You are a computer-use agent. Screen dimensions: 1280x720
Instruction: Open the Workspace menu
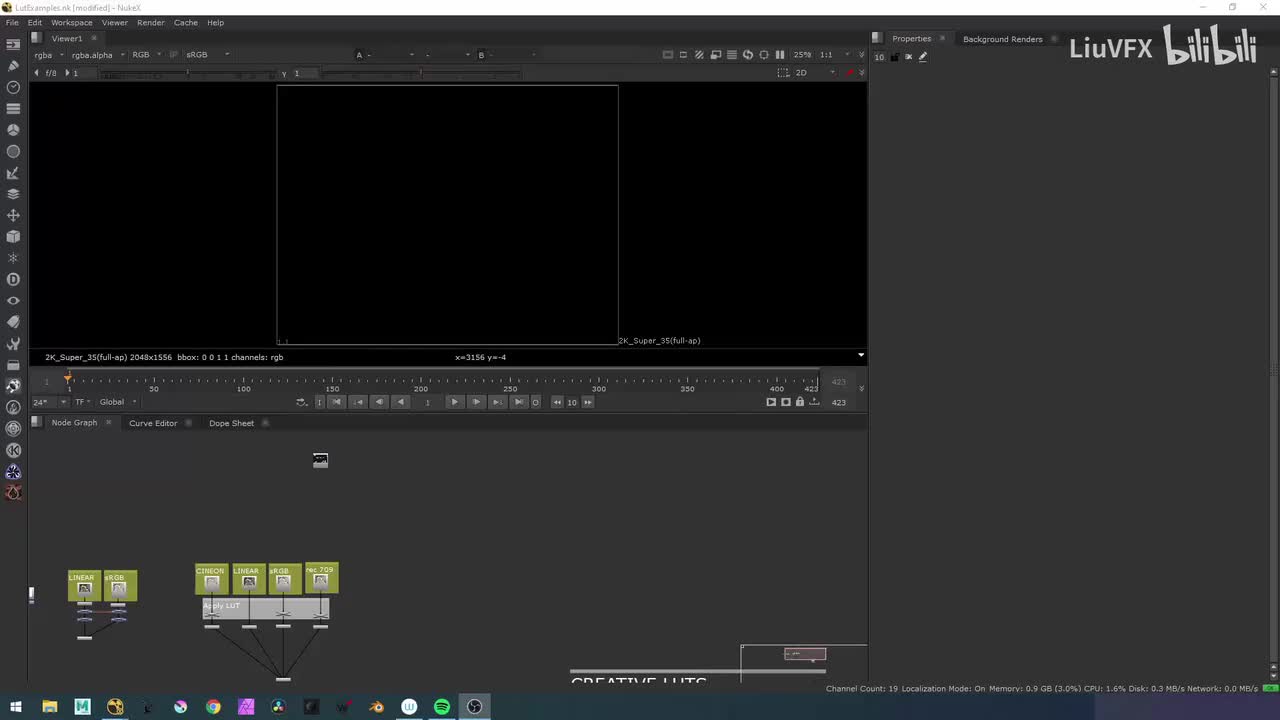(x=71, y=22)
